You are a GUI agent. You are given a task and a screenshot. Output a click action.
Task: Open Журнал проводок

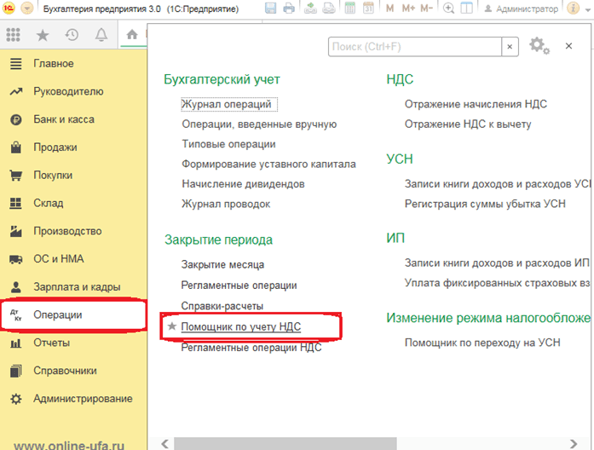tap(226, 204)
